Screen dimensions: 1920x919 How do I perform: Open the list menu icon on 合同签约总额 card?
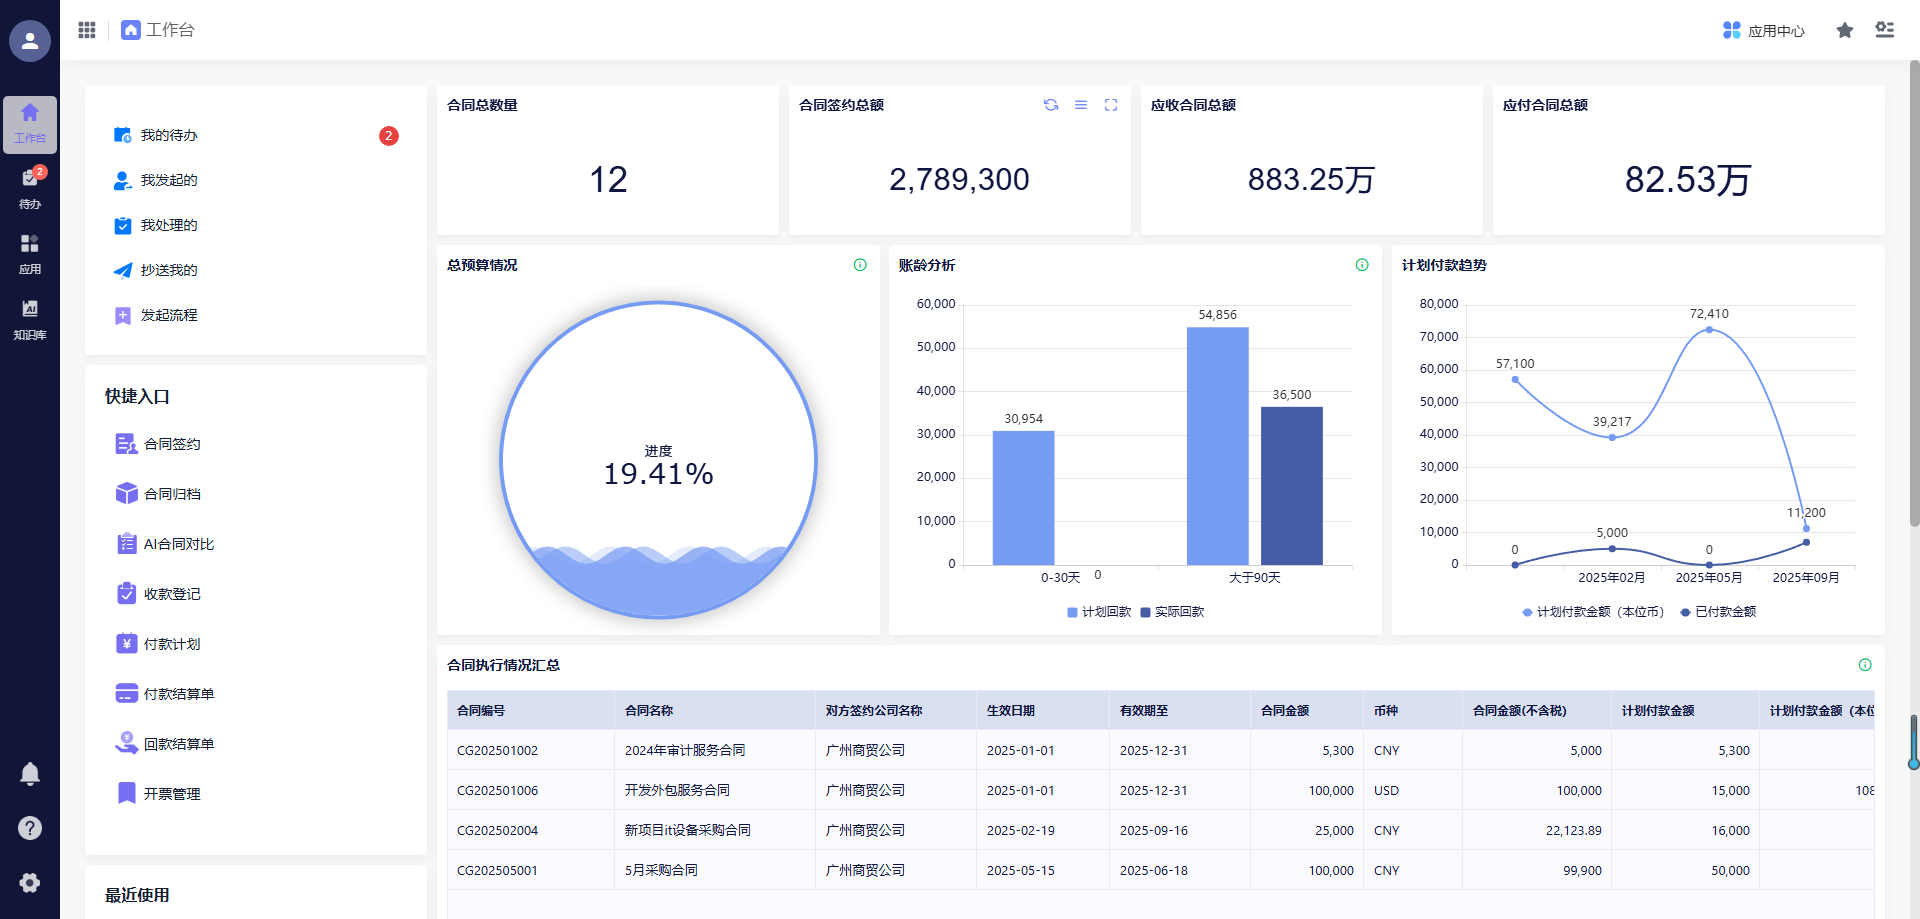click(1081, 105)
